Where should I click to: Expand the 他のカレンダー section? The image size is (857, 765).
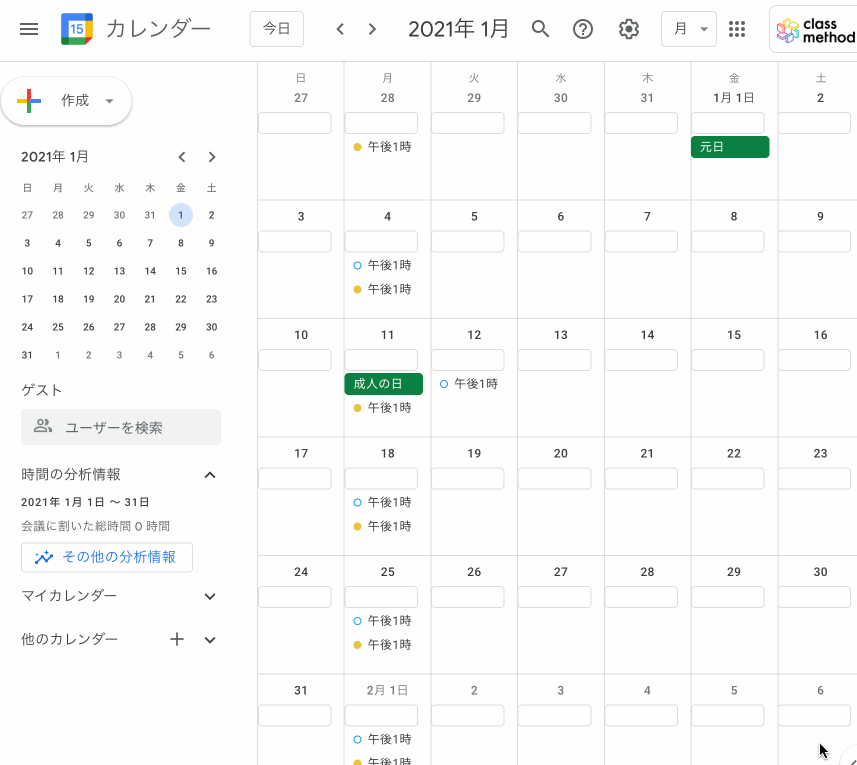[x=210, y=639]
